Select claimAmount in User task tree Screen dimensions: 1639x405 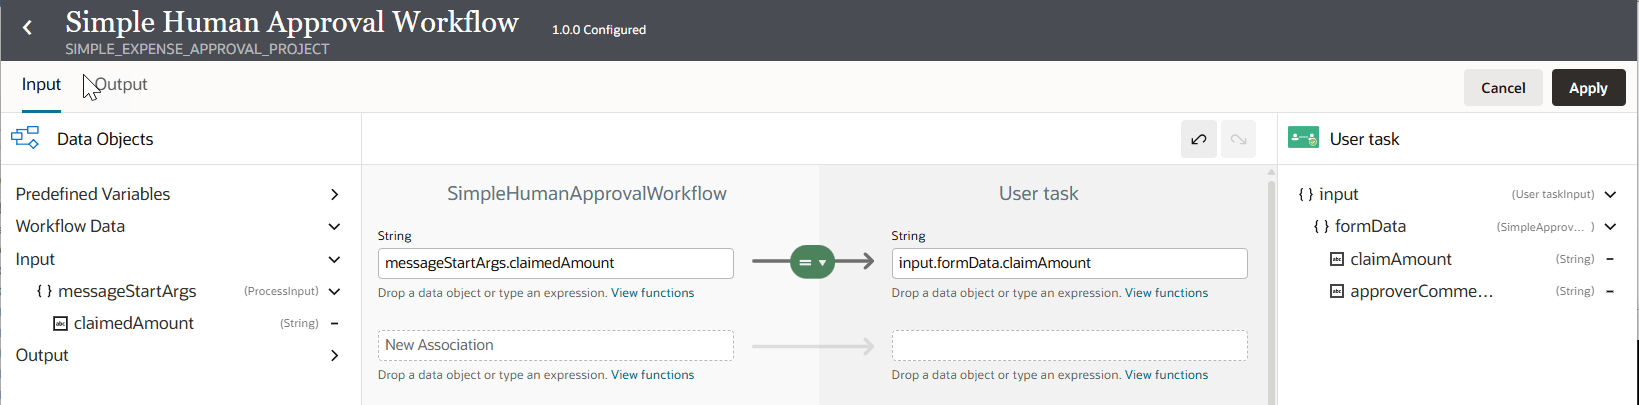coord(1400,259)
